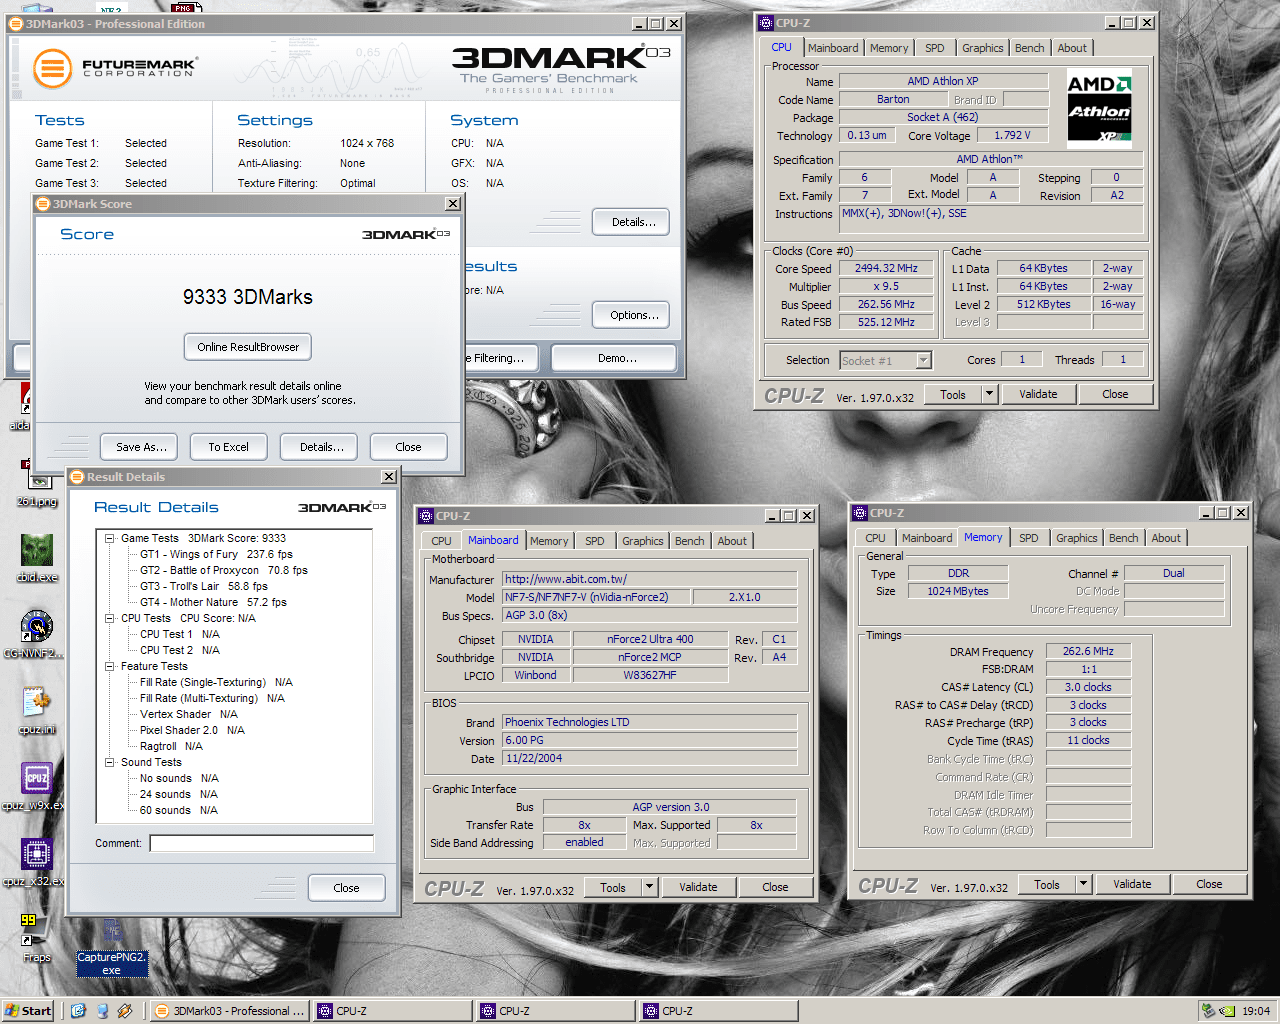Click the Futuremark orange logo icon
1280x1024 pixels.
[x=52, y=69]
